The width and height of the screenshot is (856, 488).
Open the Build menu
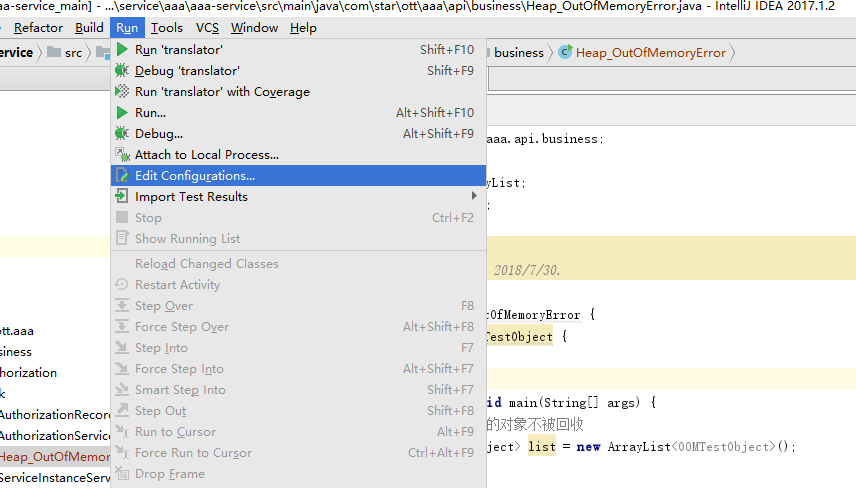tap(89, 28)
